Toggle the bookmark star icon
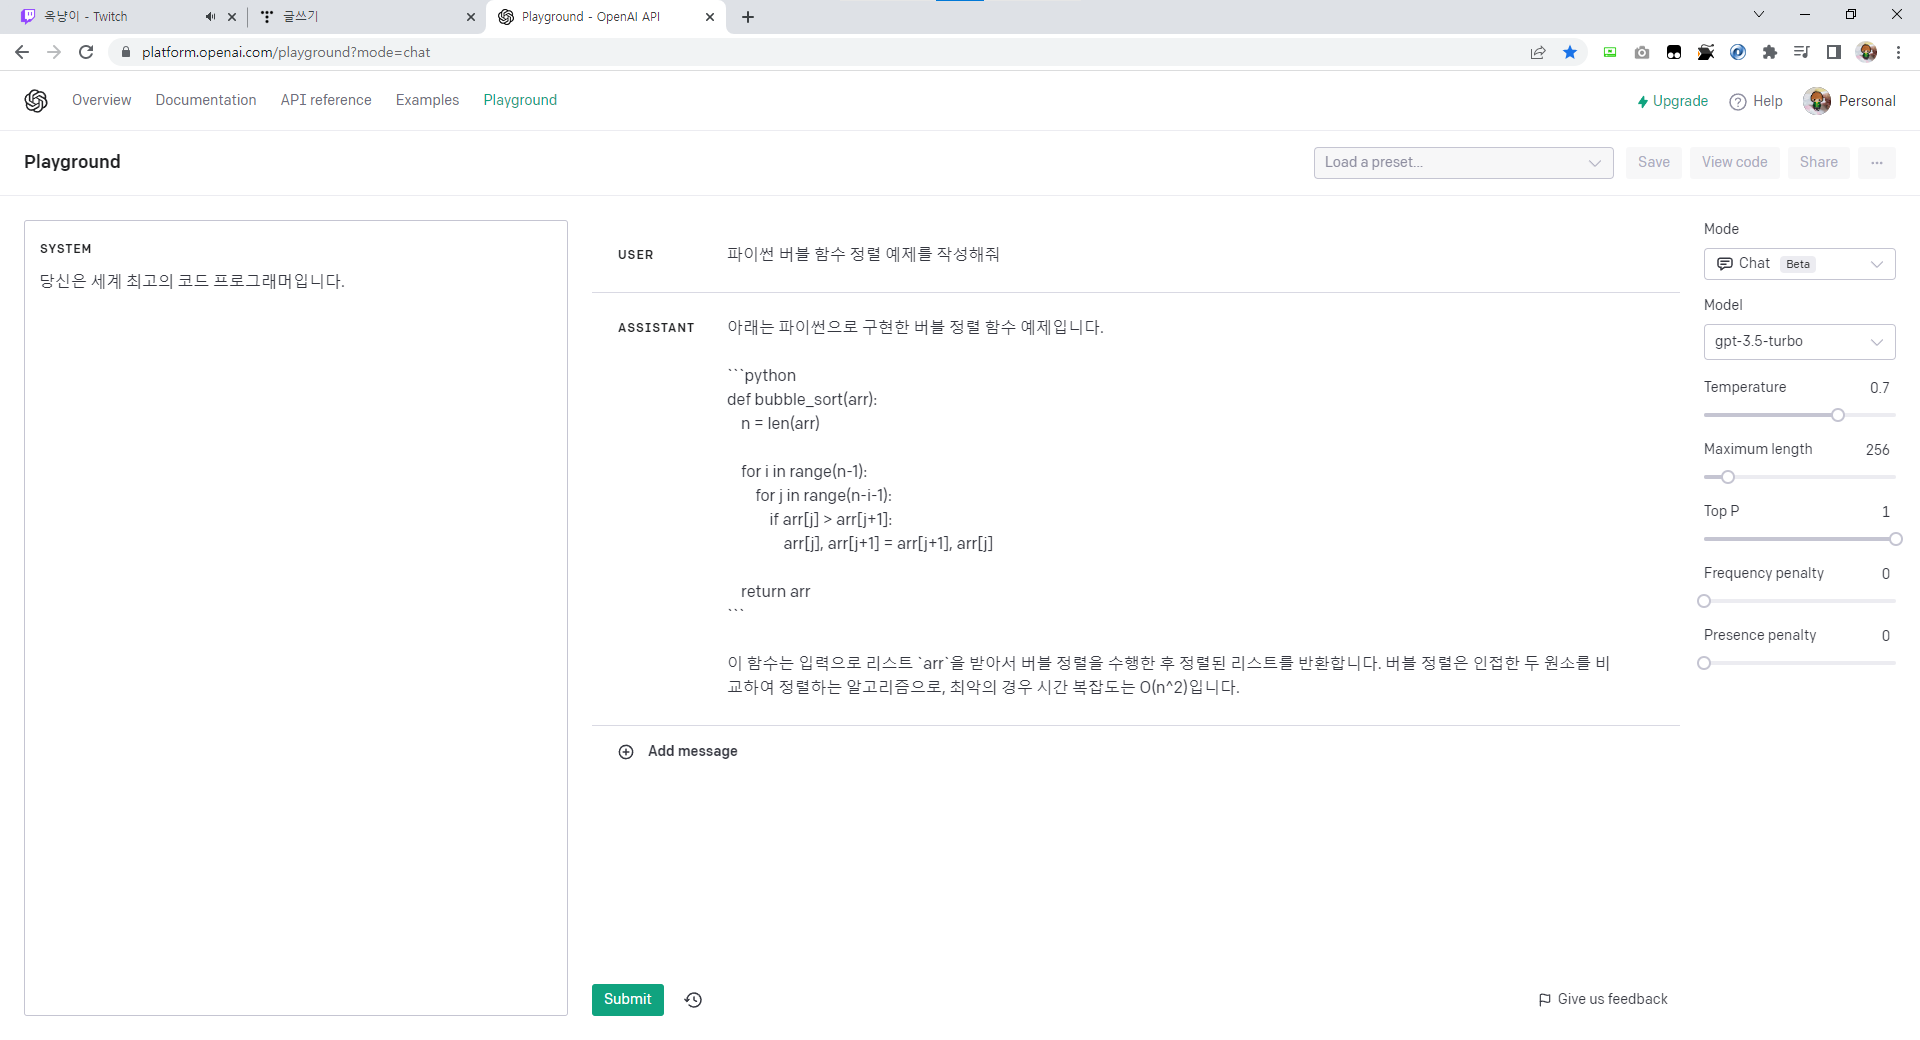This screenshot has height=1040, width=1920. 1570,52
